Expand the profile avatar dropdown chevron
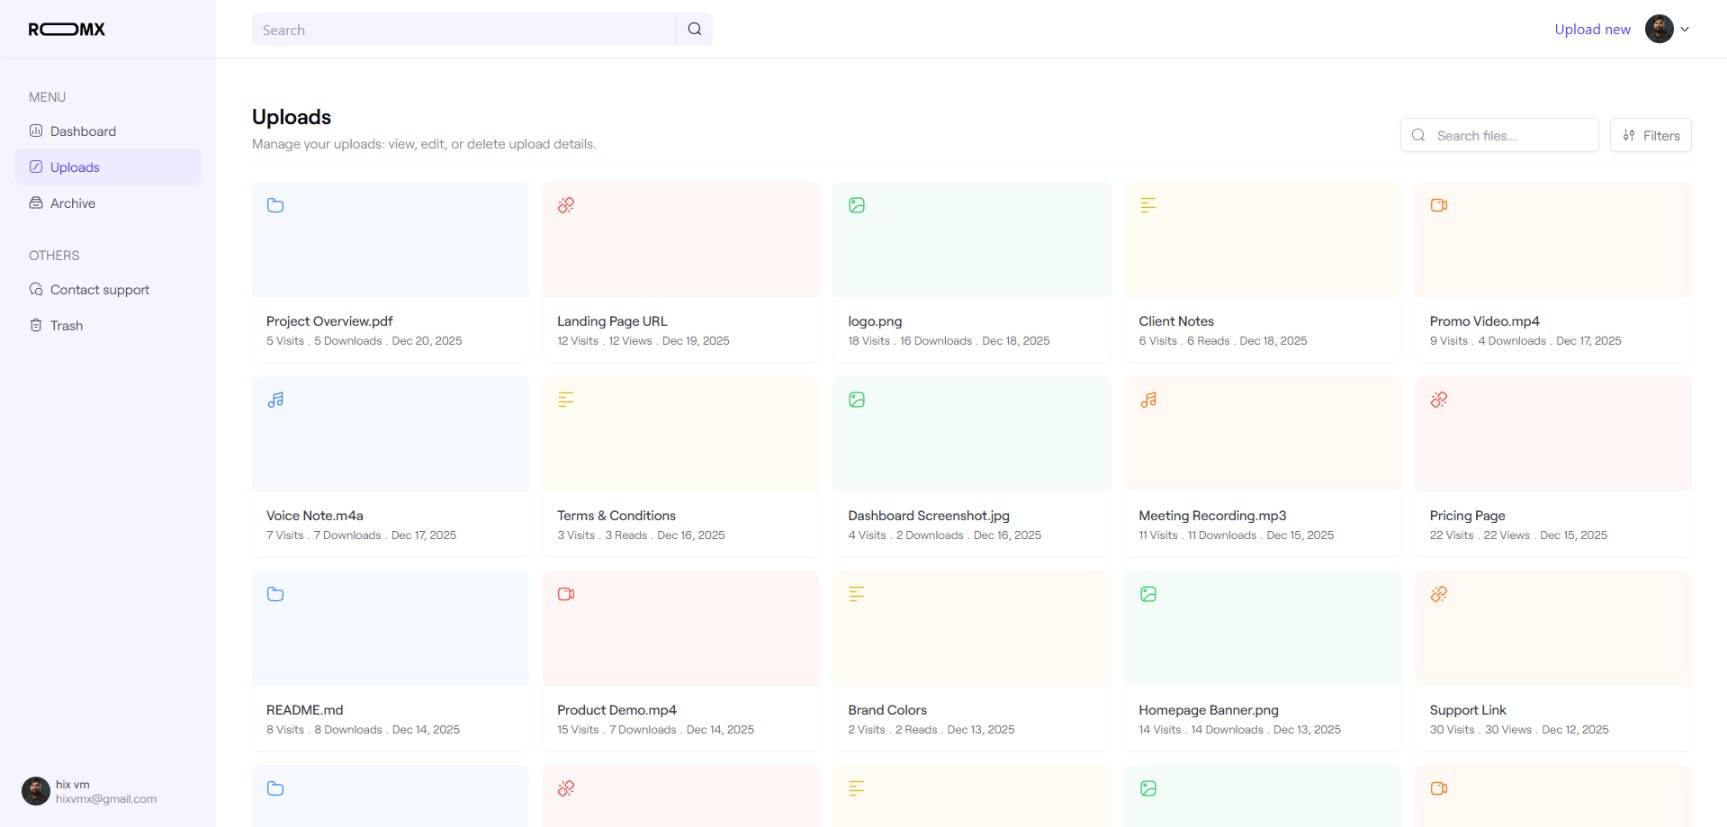The image size is (1727, 827). (1685, 30)
